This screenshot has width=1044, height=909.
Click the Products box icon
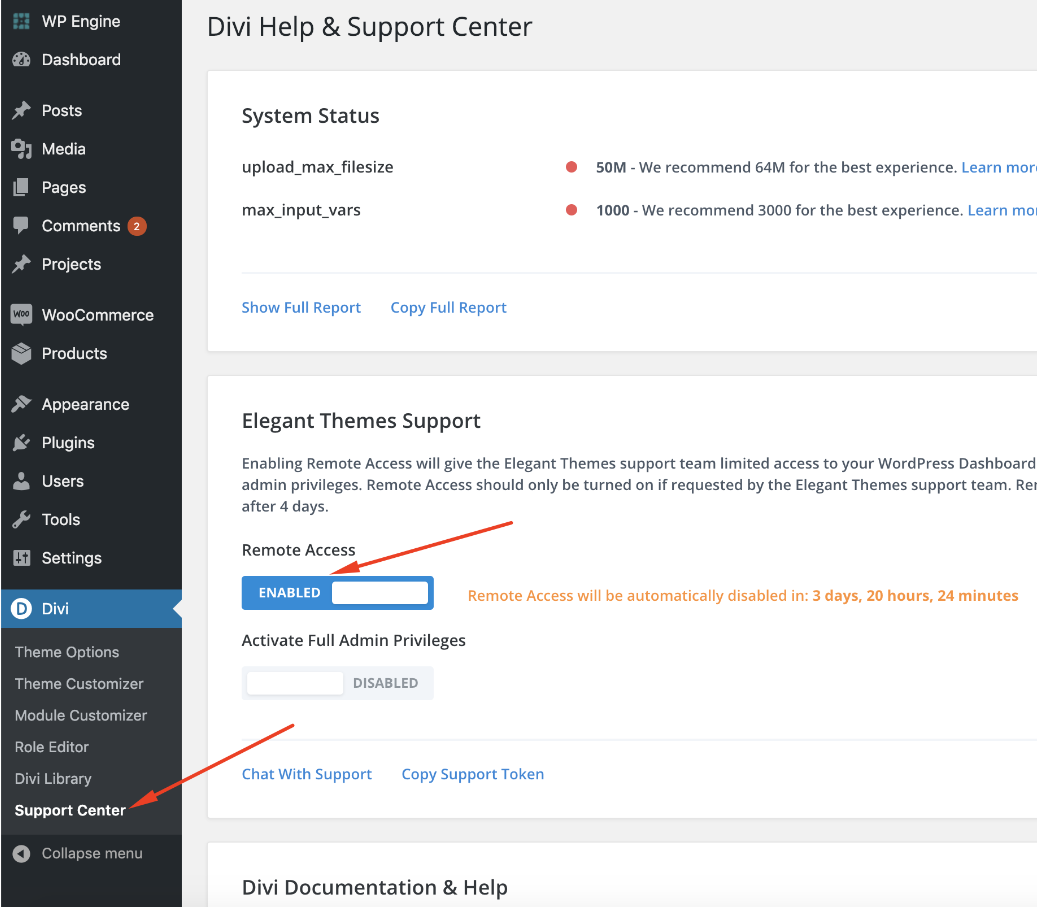[x=18, y=353]
